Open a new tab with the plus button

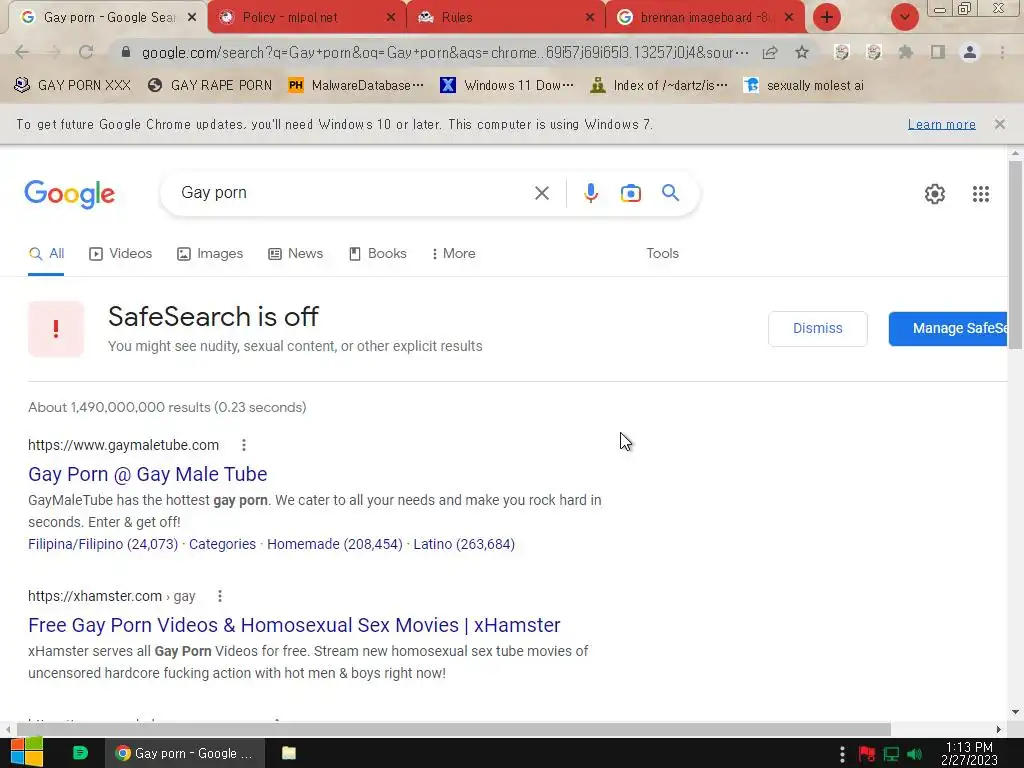point(827,18)
